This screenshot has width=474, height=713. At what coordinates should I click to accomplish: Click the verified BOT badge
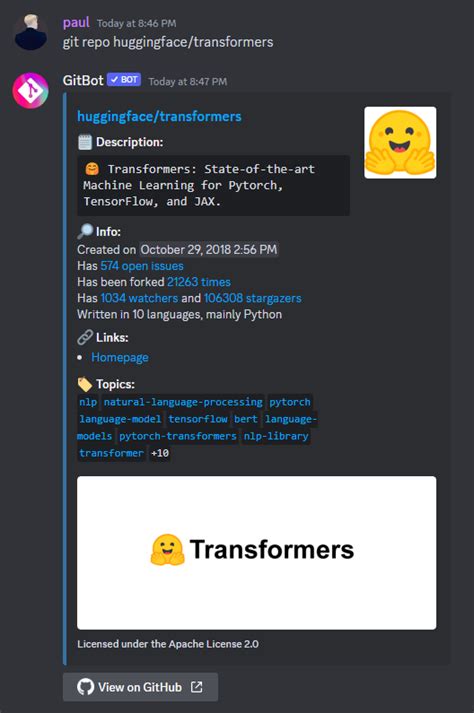click(x=124, y=80)
